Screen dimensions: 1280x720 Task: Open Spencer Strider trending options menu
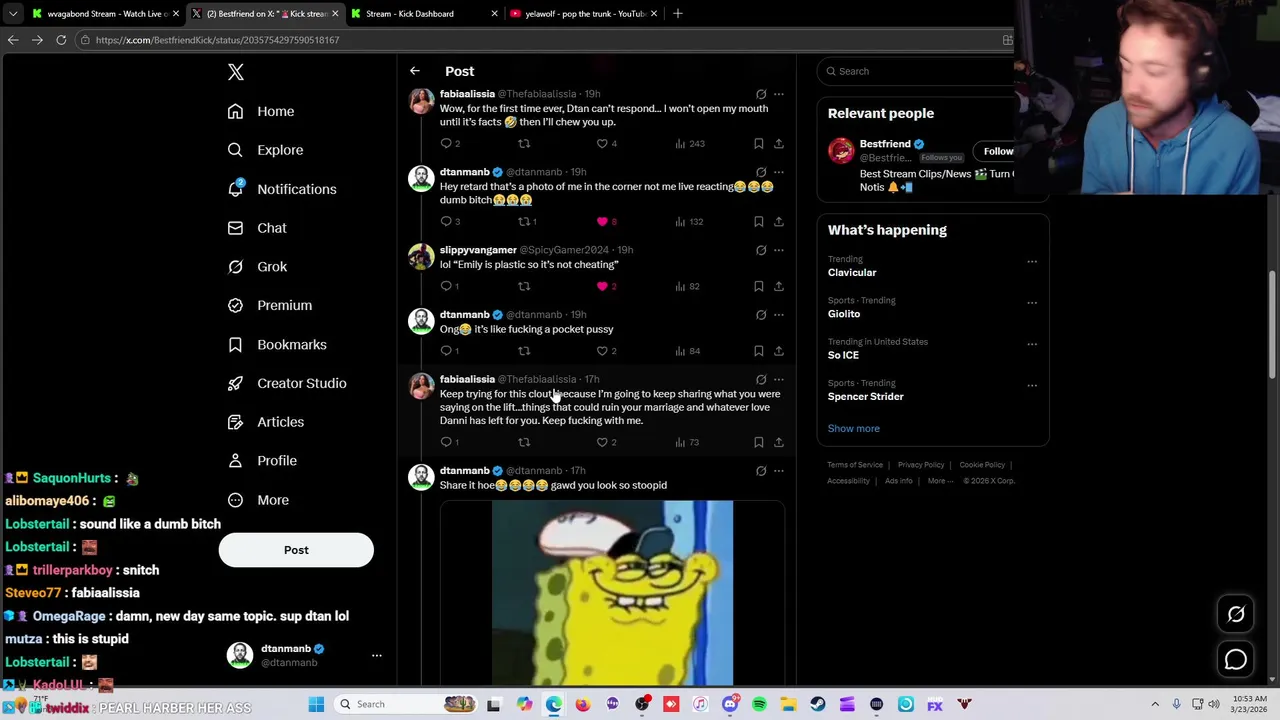1032,385
